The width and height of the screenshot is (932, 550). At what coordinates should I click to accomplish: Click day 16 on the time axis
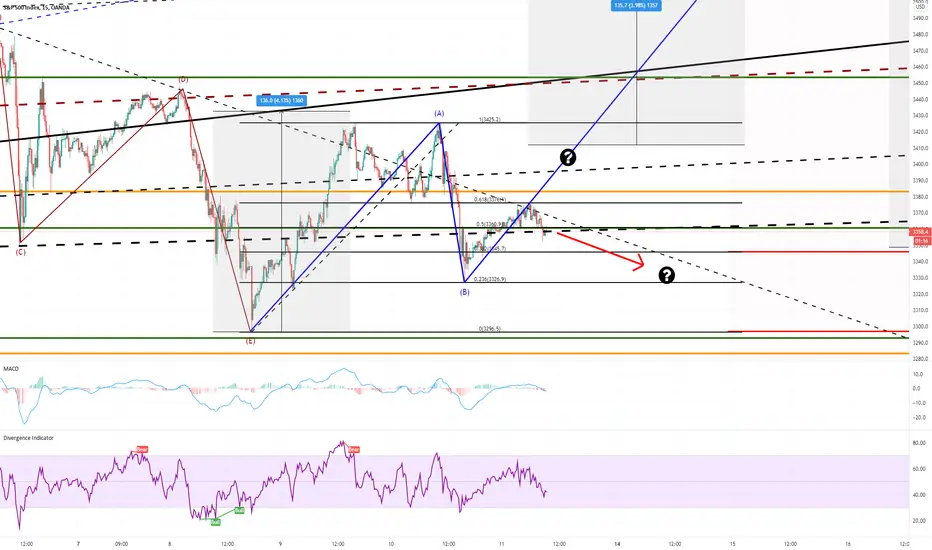848,543
